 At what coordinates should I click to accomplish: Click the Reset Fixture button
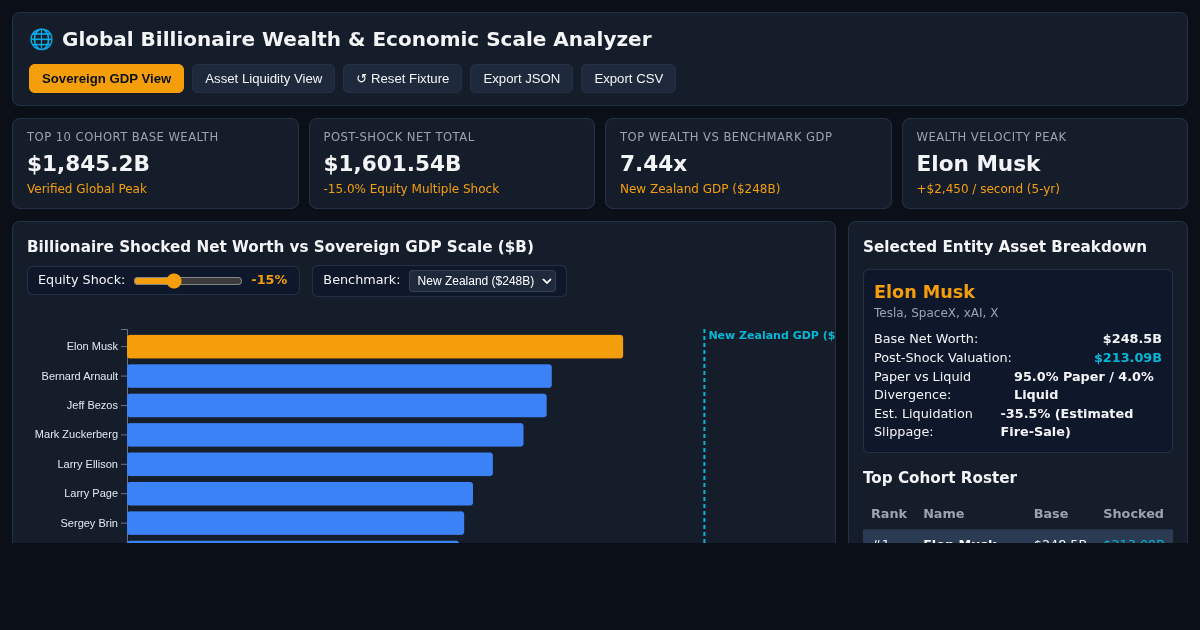pos(402,78)
